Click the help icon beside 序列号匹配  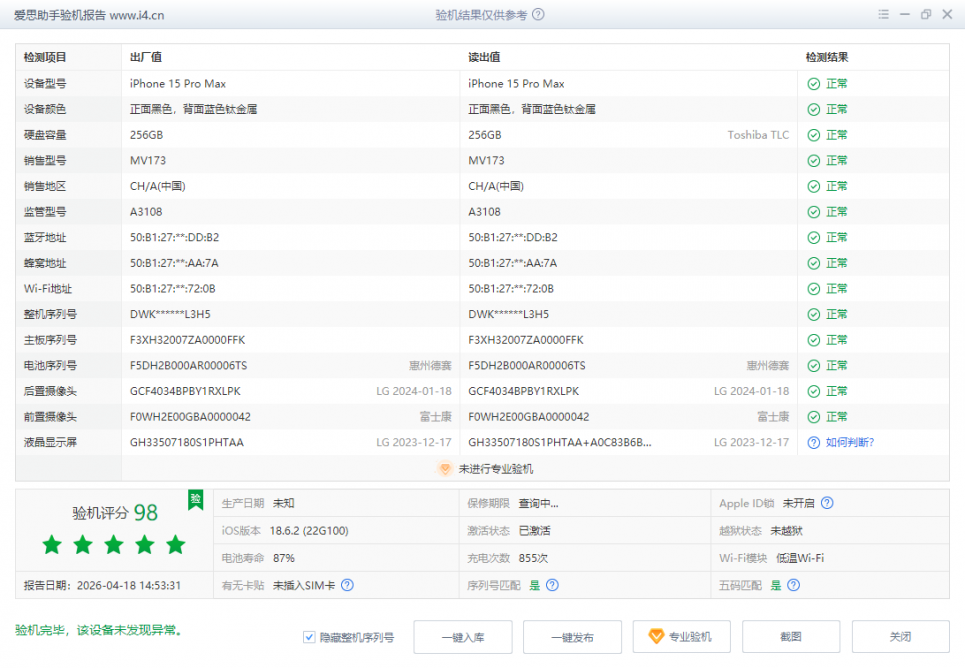coord(552,585)
